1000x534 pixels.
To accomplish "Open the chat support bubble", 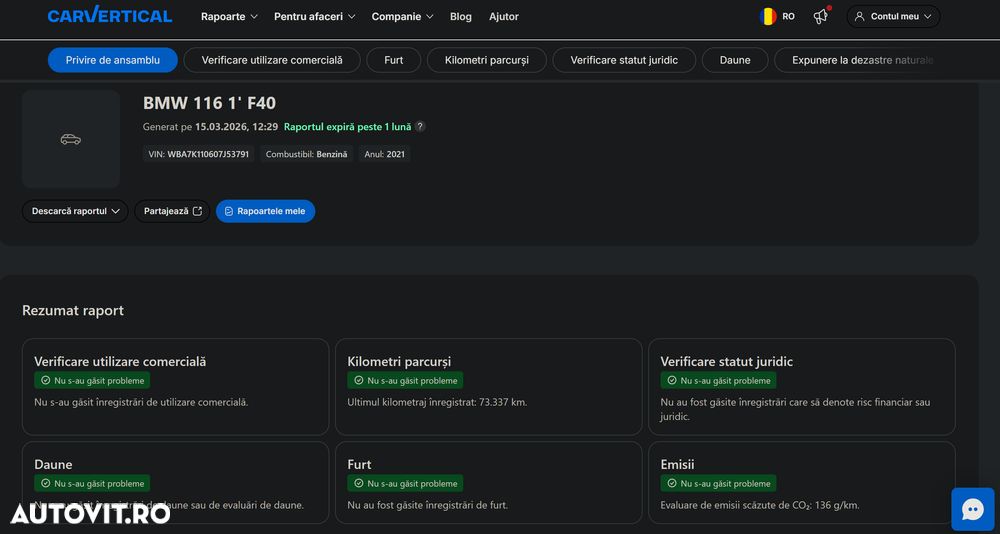I will [972, 509].
